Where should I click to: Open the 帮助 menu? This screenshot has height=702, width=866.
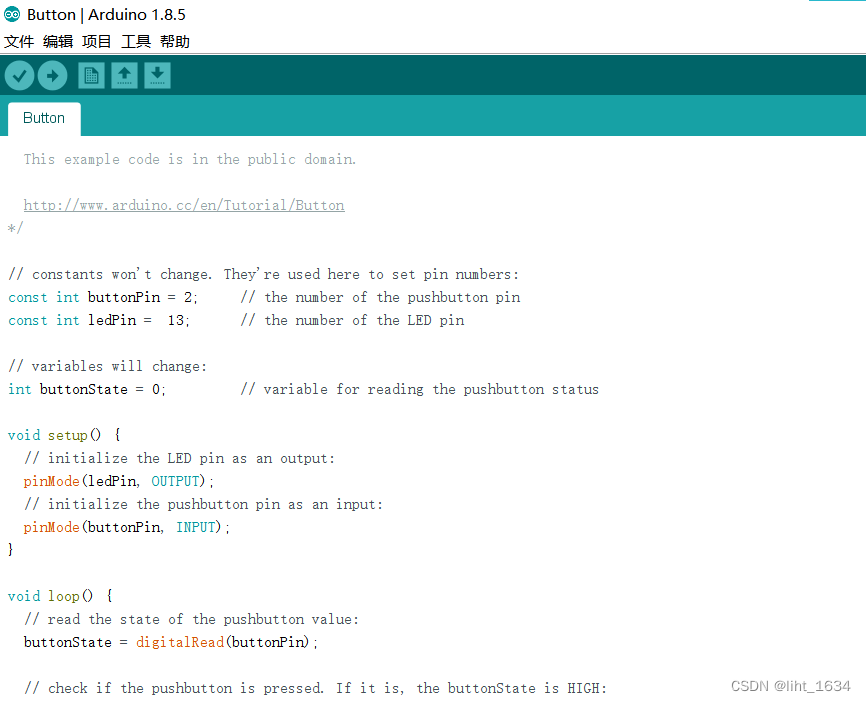(175, 42)
